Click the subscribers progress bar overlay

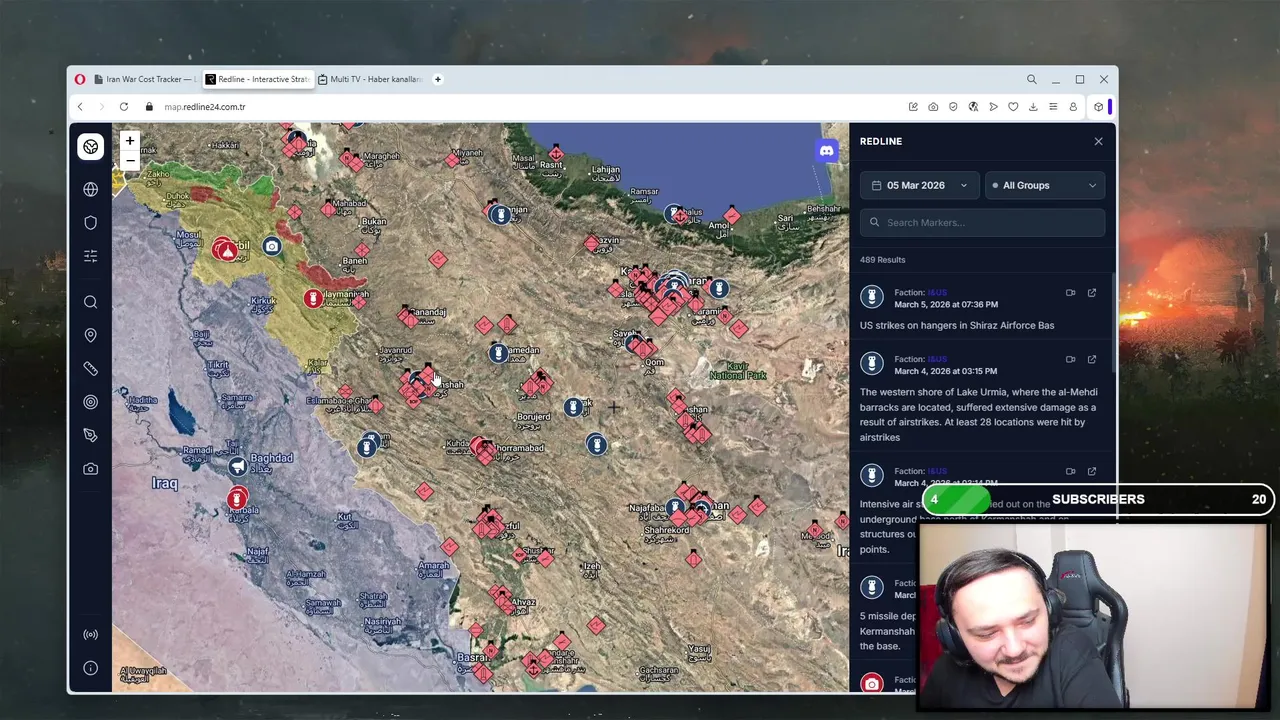[x=1098, y=499]
